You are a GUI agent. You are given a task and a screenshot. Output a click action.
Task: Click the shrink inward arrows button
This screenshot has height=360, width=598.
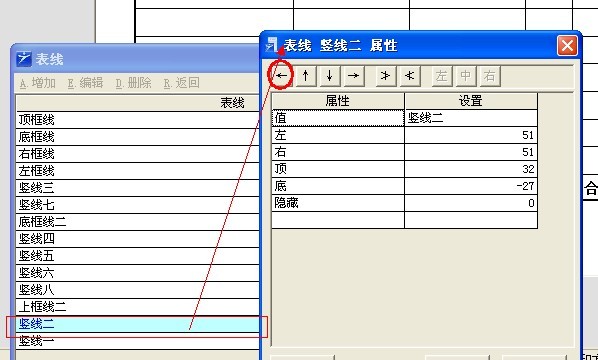(x=410, y=76)
